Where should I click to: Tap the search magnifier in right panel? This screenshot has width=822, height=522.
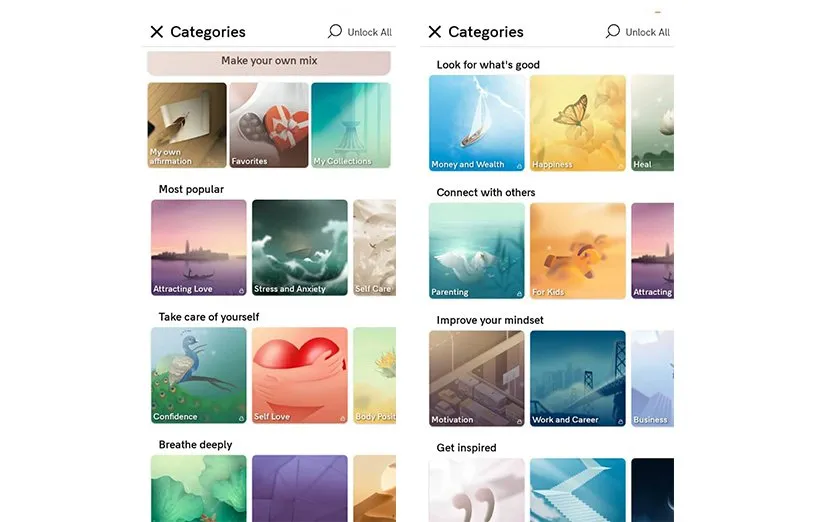[612, 31]
